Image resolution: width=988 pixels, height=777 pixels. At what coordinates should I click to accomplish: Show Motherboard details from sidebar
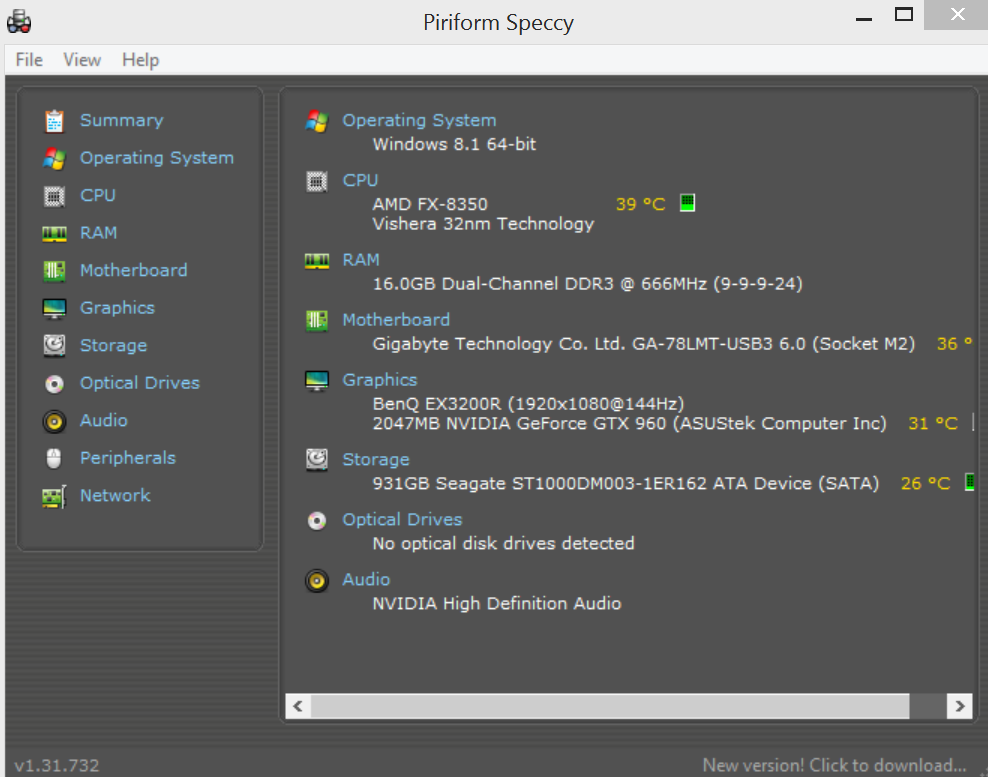coord(134,270)
